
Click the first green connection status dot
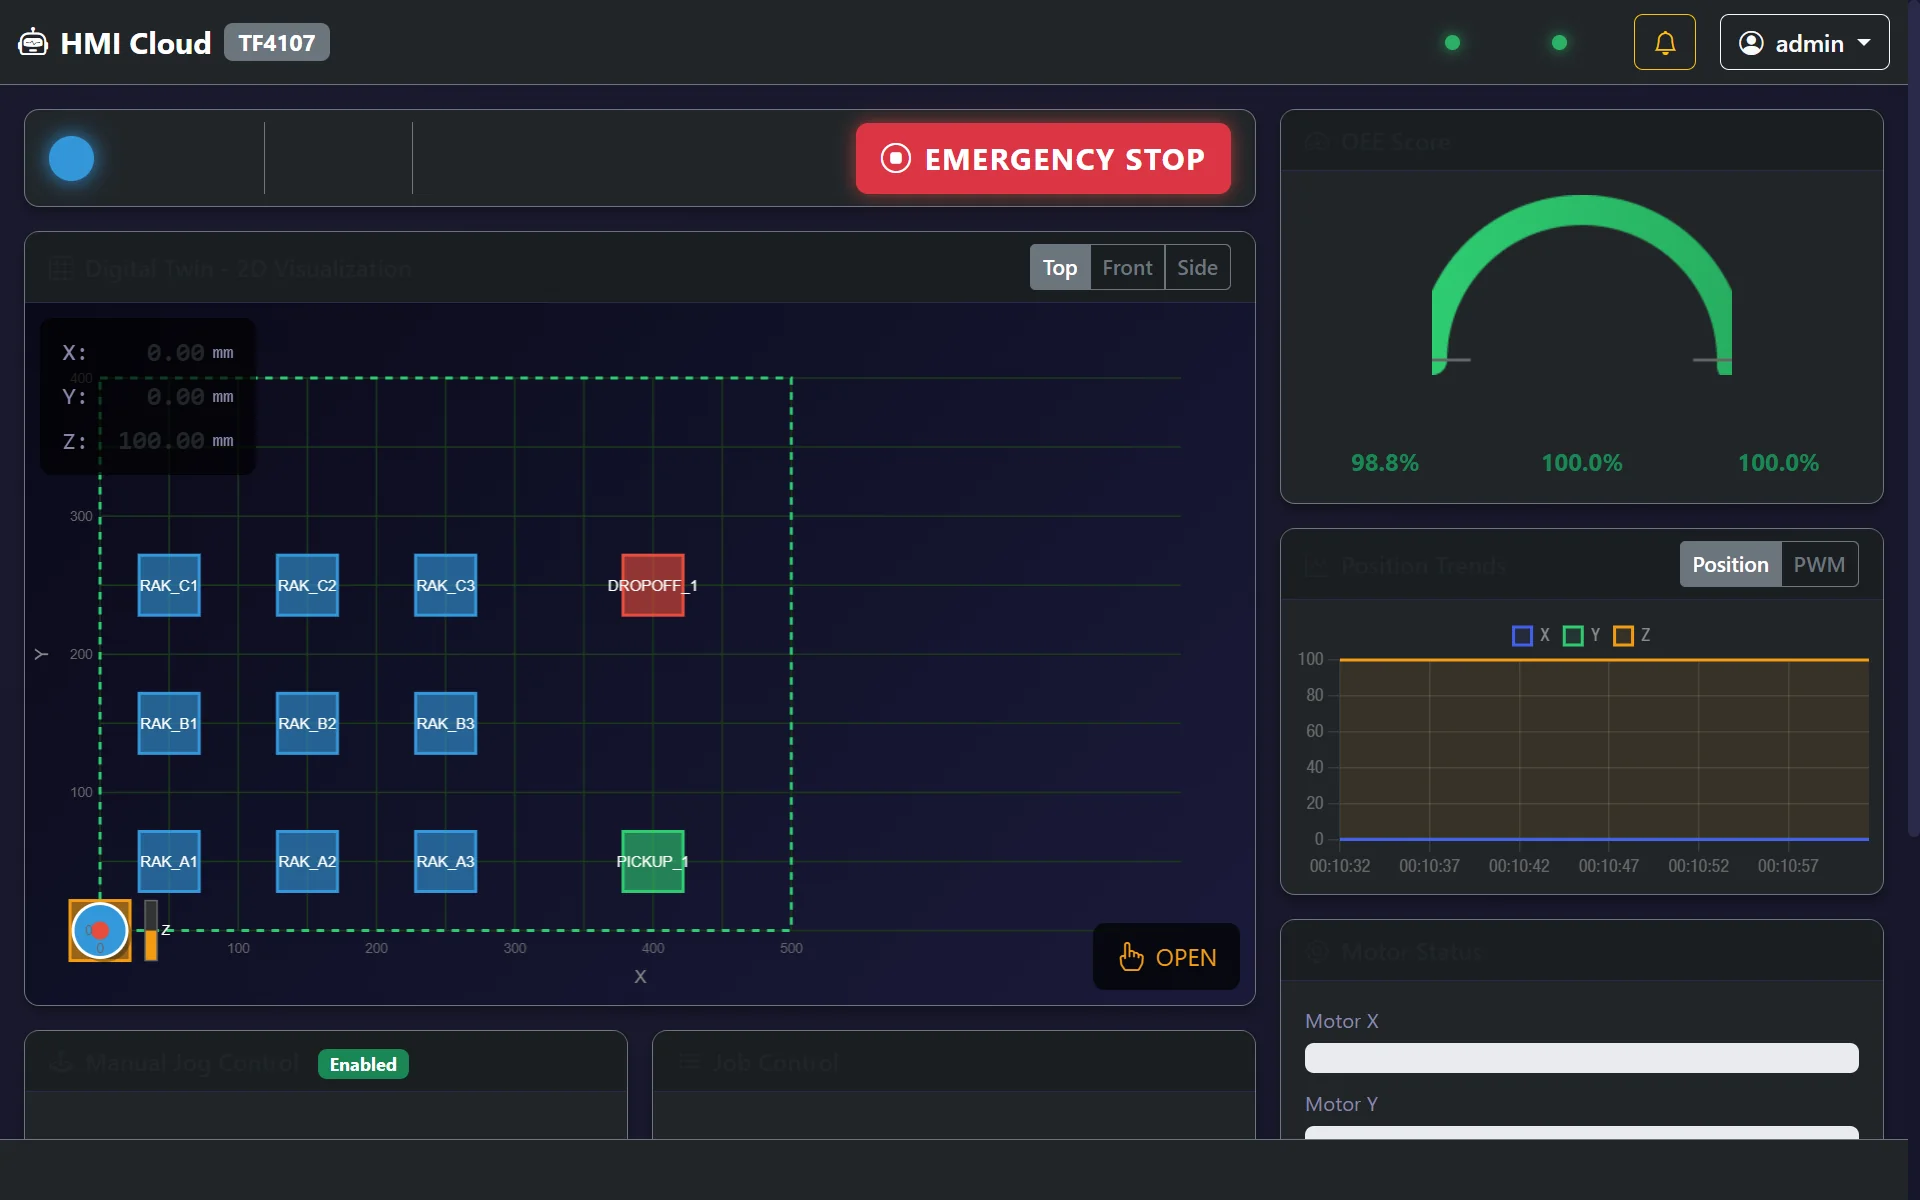1453,43
